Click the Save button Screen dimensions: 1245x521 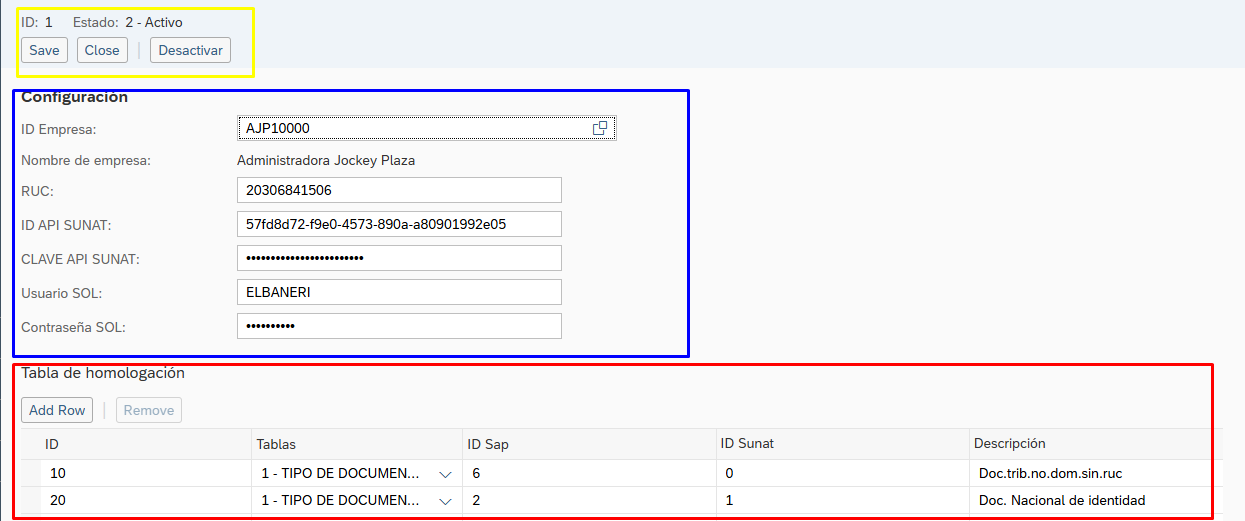44,50
